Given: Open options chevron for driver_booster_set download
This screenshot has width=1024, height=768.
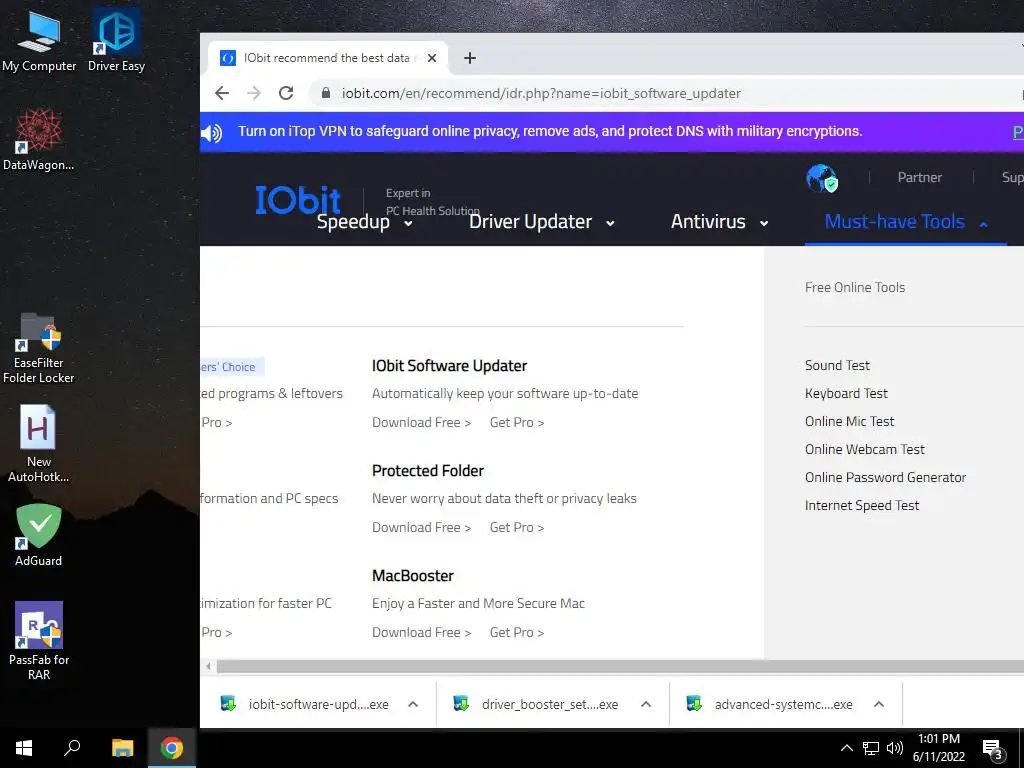Looking at the screenshot, I should pyautogui.click(x=646, y=704).
